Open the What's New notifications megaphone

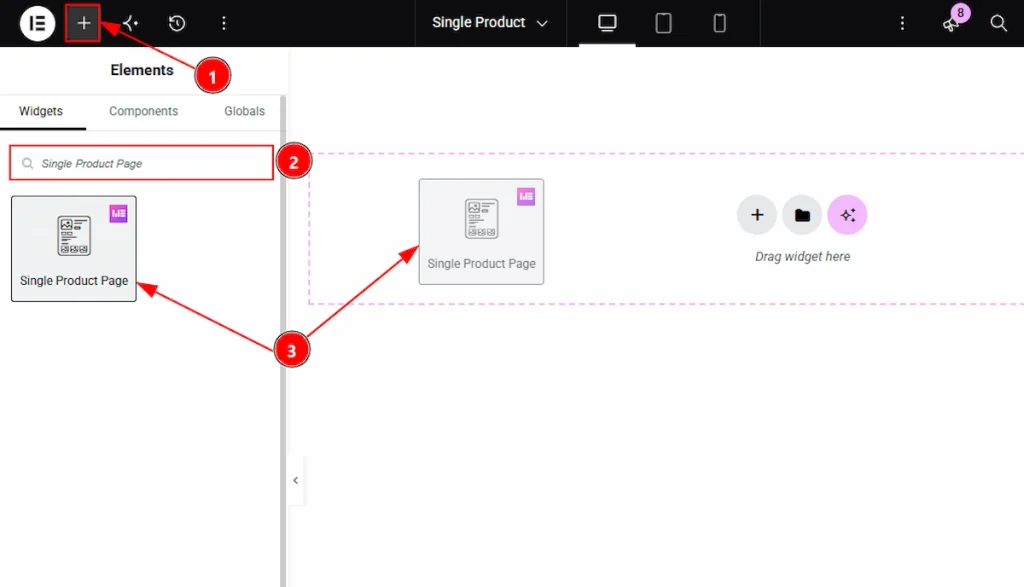tap(951, 24)
